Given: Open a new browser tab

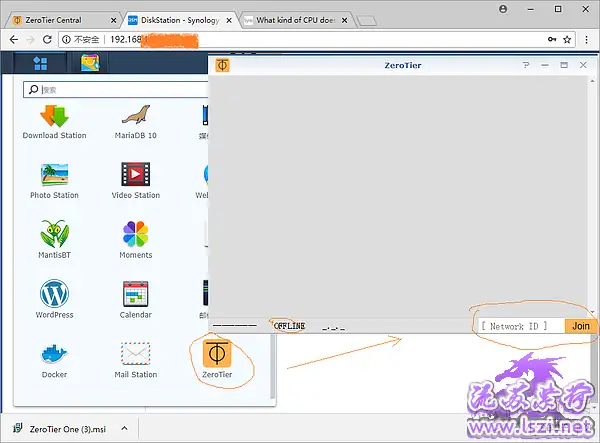Looking at the screenshot, I should pyautogui.click(x=367, y=21).
